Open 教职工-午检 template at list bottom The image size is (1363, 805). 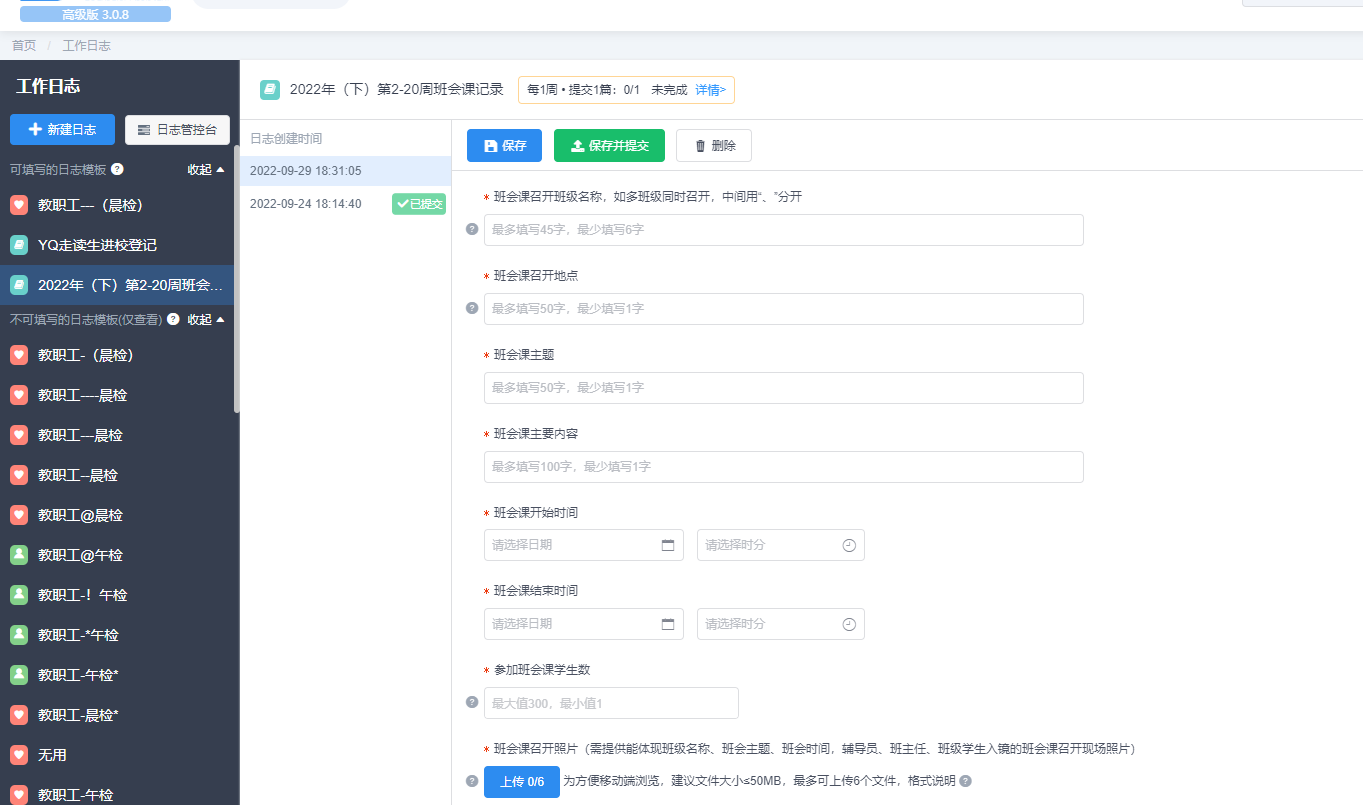(x=117, y=794)
